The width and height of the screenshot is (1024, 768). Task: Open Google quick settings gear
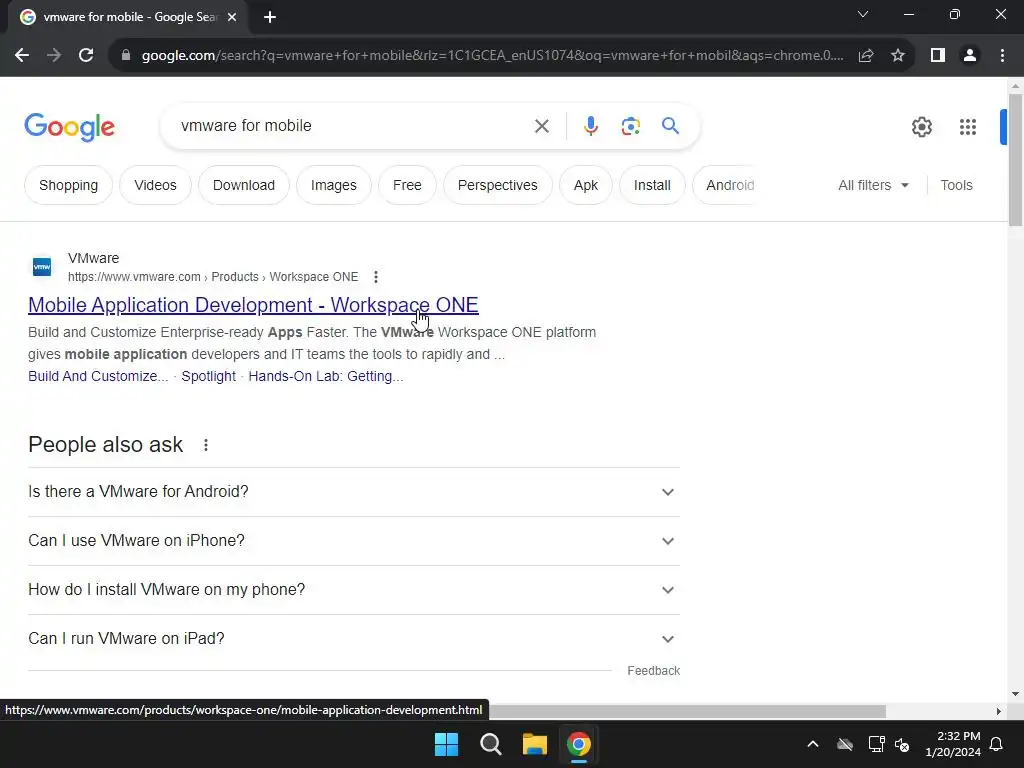point(921,127)
